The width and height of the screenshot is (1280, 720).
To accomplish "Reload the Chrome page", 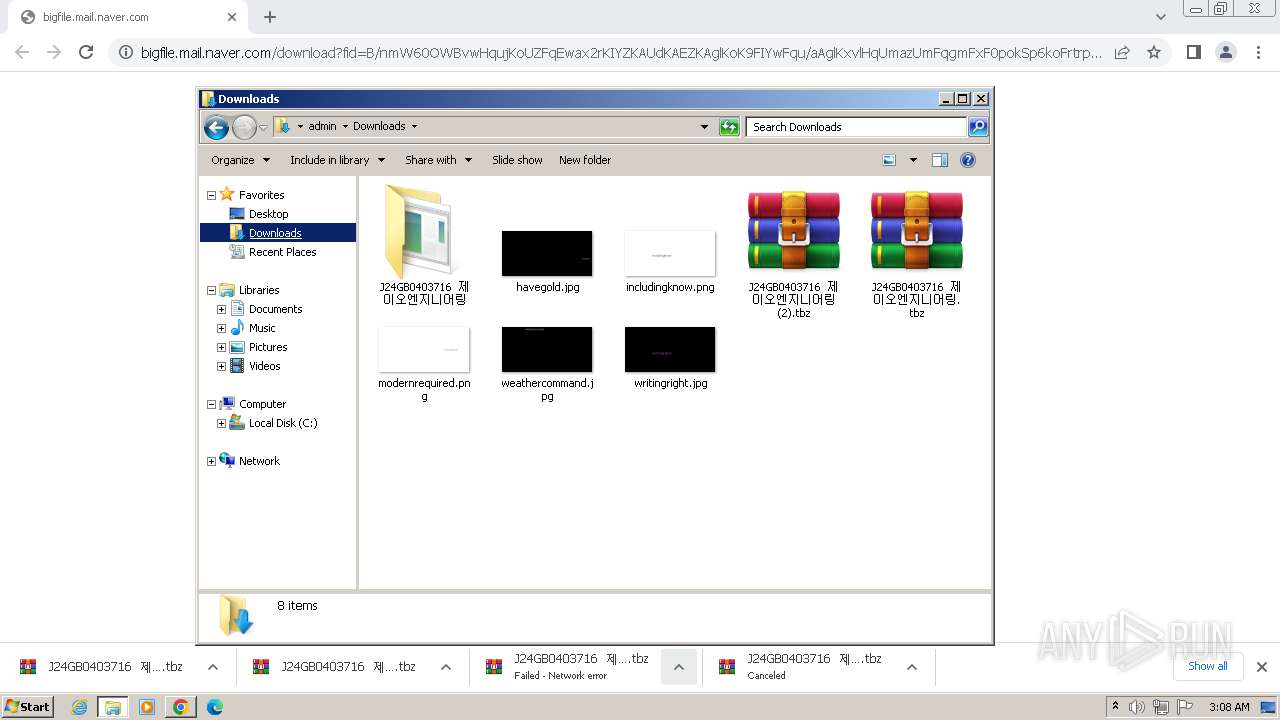I will tap(86, 52).
